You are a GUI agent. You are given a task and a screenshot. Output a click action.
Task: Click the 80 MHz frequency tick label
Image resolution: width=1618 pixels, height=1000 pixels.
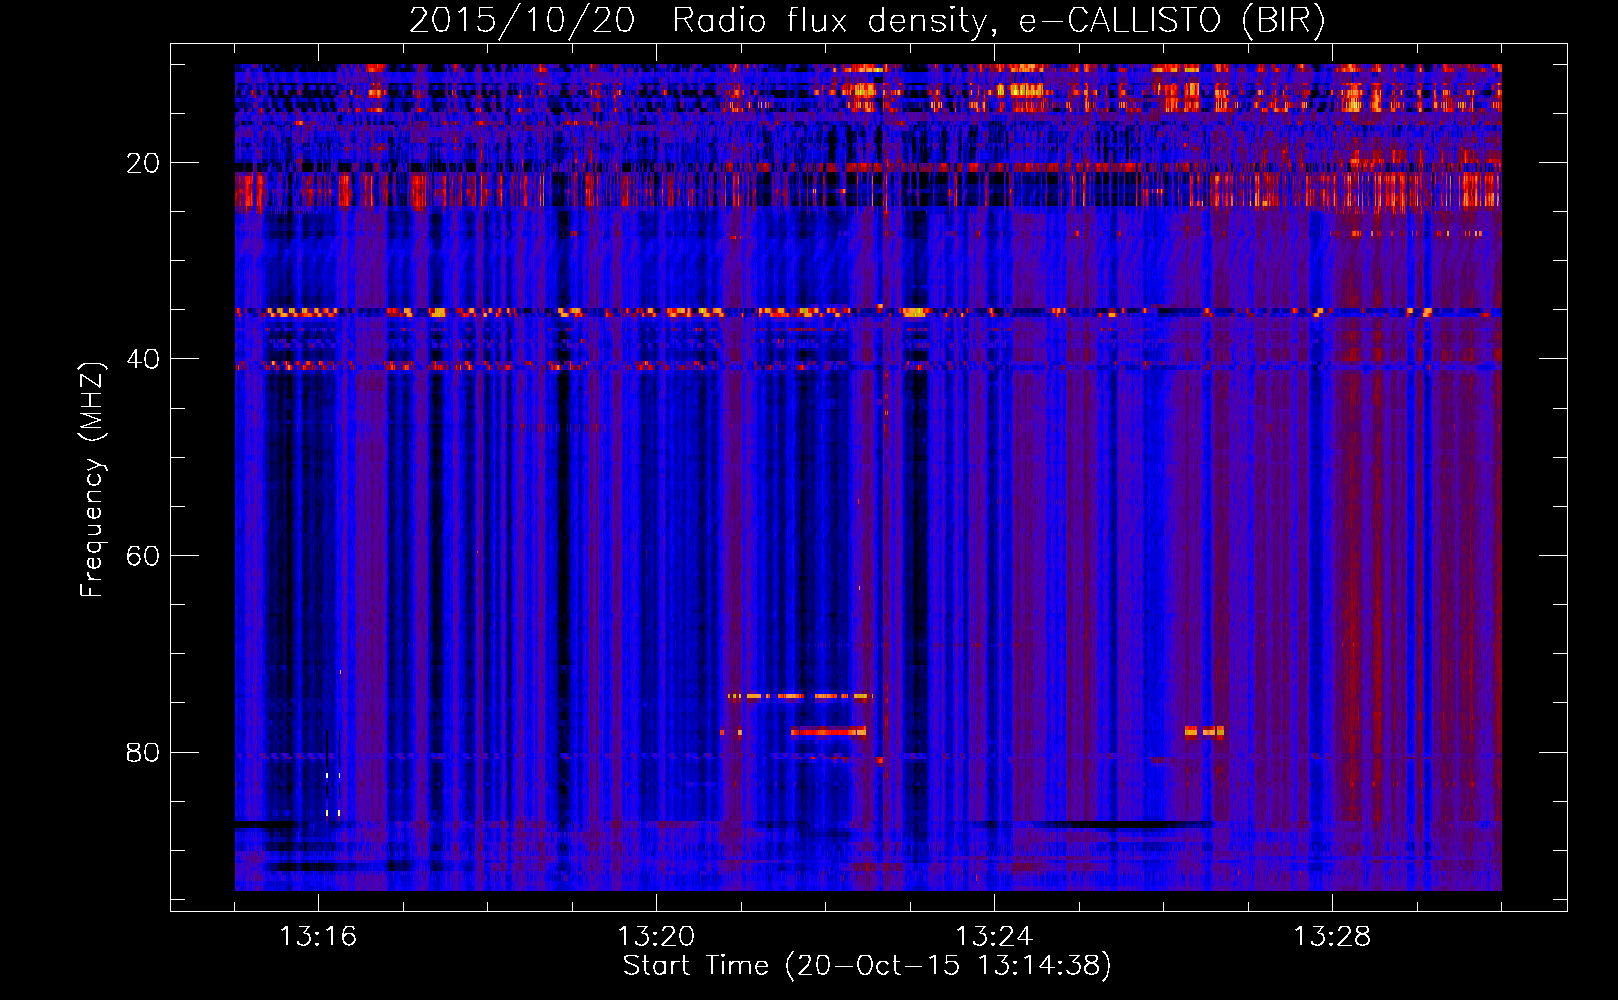143,752
